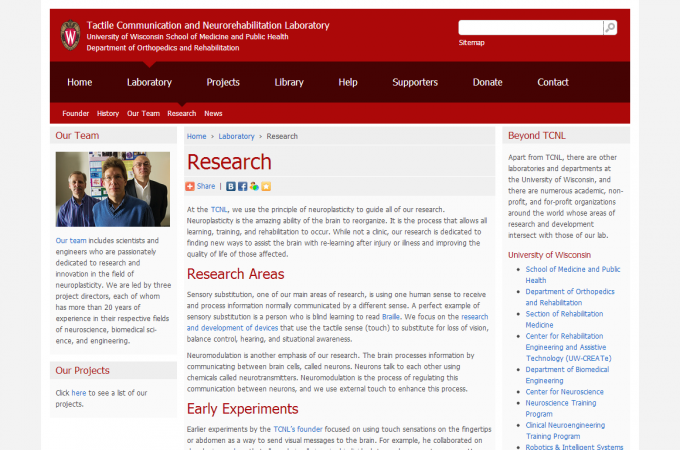Click the Home breadcrumb link

(x=196, y=136)
